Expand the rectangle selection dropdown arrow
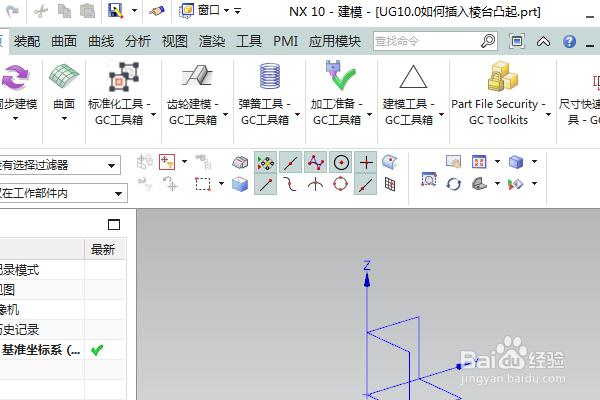 point(221,184)
